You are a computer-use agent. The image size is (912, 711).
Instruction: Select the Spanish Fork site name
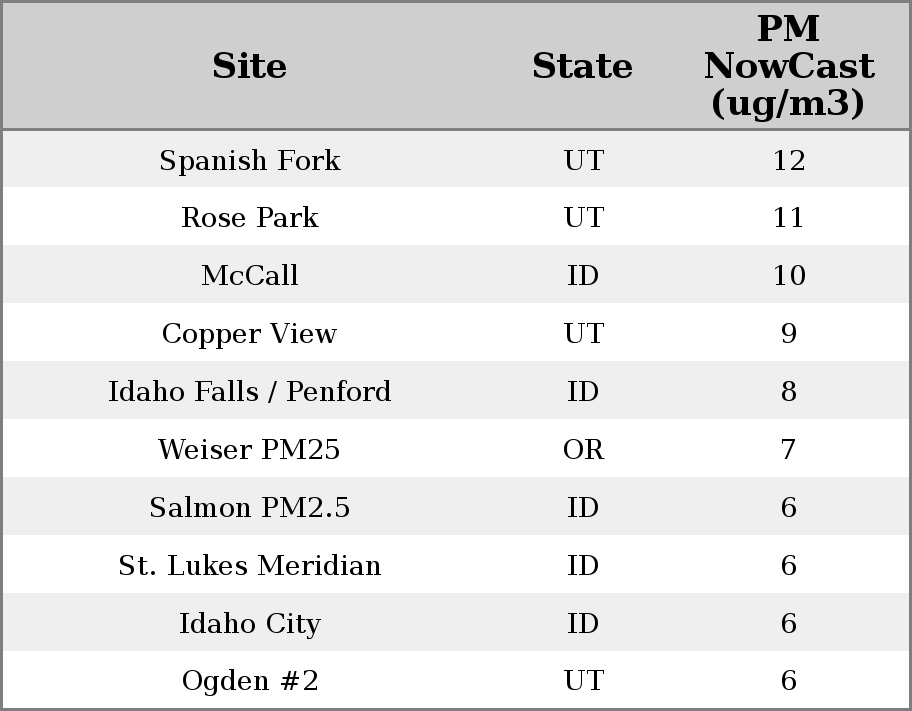[250, 161]
